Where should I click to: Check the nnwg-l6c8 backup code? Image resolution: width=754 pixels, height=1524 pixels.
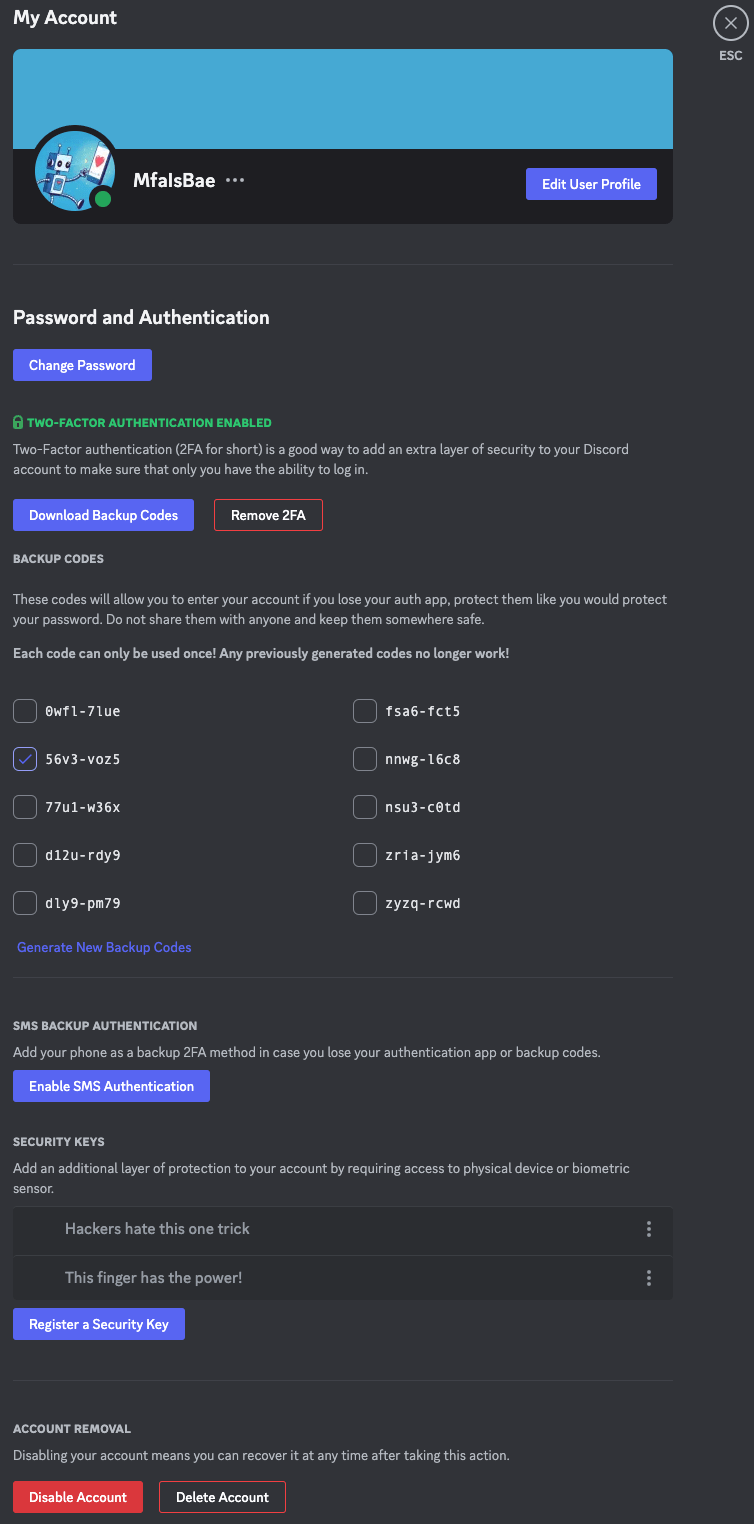365,759
